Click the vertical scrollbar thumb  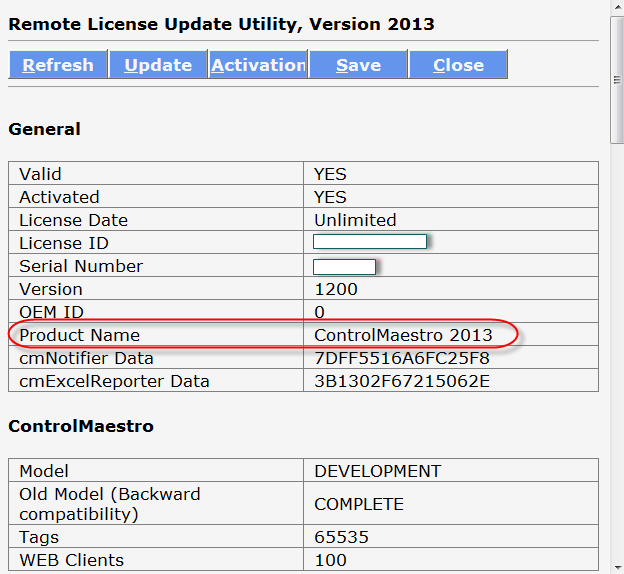pos(617,80)
